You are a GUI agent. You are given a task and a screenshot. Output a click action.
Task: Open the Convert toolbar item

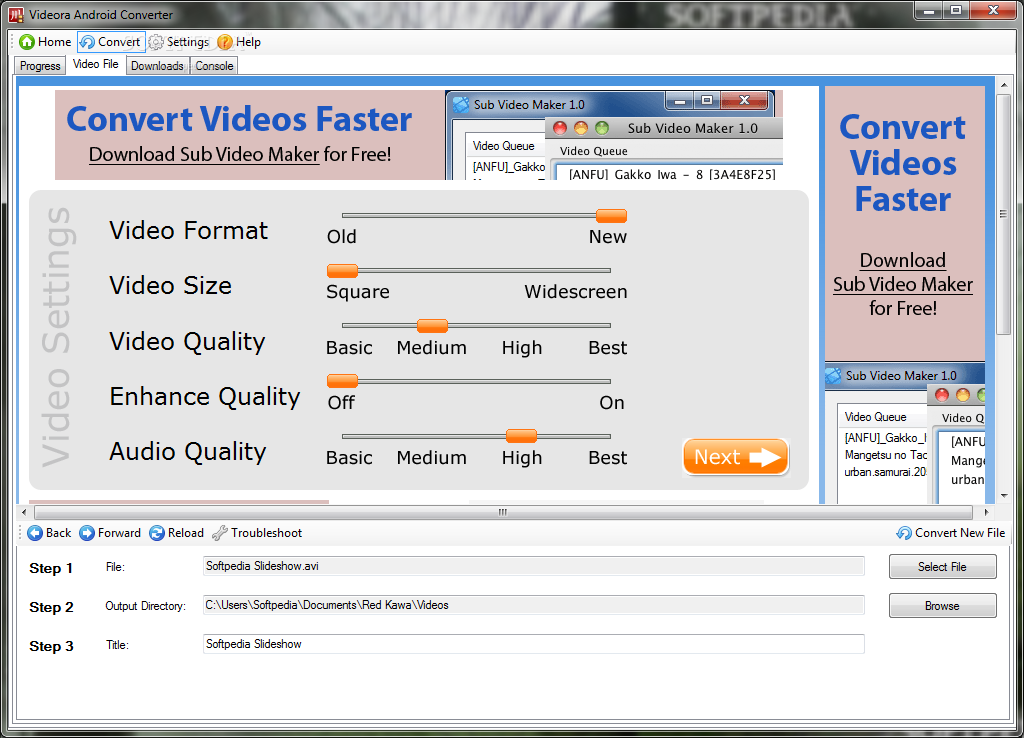111,42
